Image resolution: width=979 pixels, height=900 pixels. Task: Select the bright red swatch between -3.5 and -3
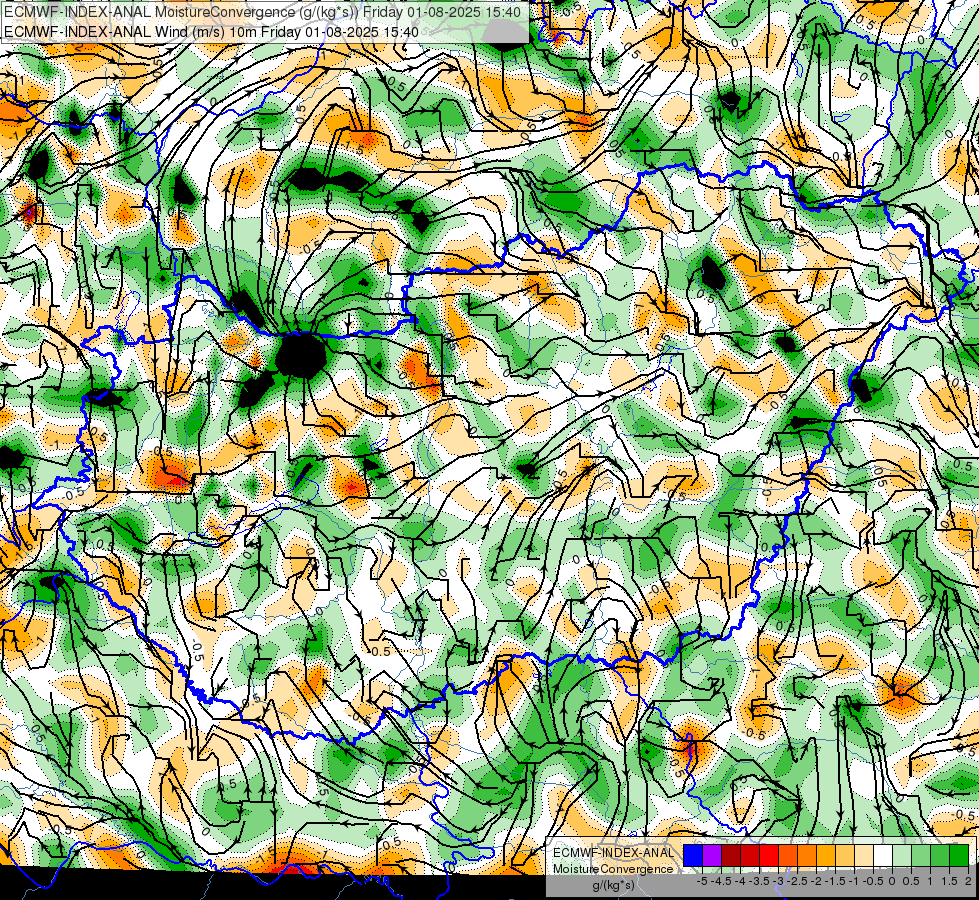pos(769,855)
